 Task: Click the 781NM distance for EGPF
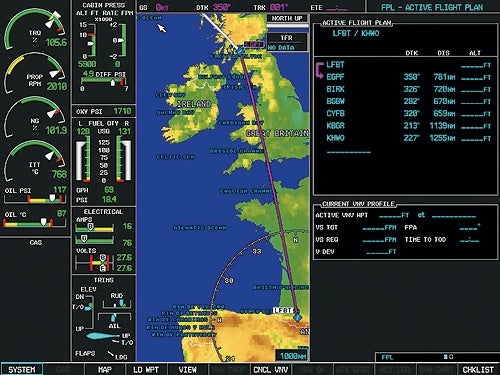click(x=444, y=77)
